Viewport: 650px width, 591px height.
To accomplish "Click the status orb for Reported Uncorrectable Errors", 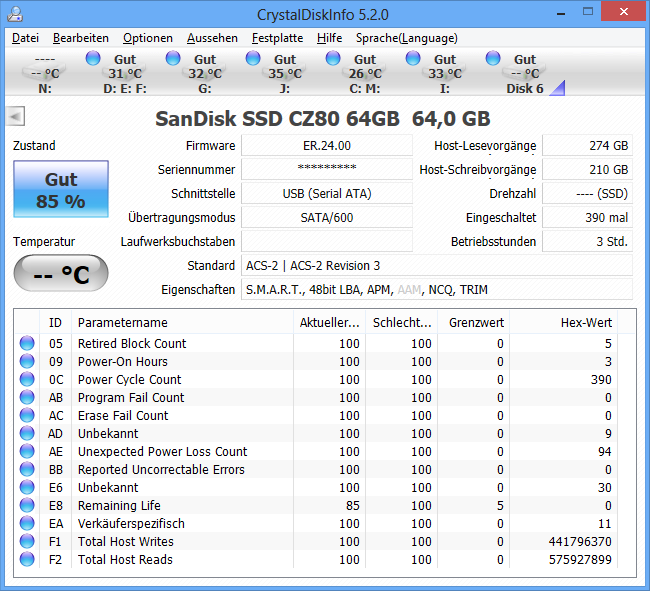I will click(x=27, y=470).
